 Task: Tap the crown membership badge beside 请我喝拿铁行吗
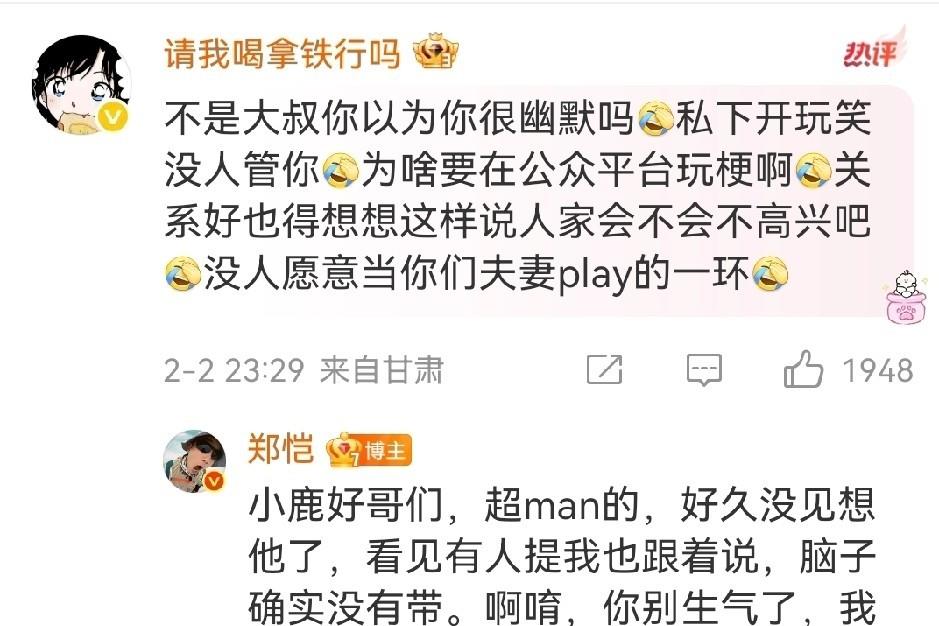tap(435, 52)
